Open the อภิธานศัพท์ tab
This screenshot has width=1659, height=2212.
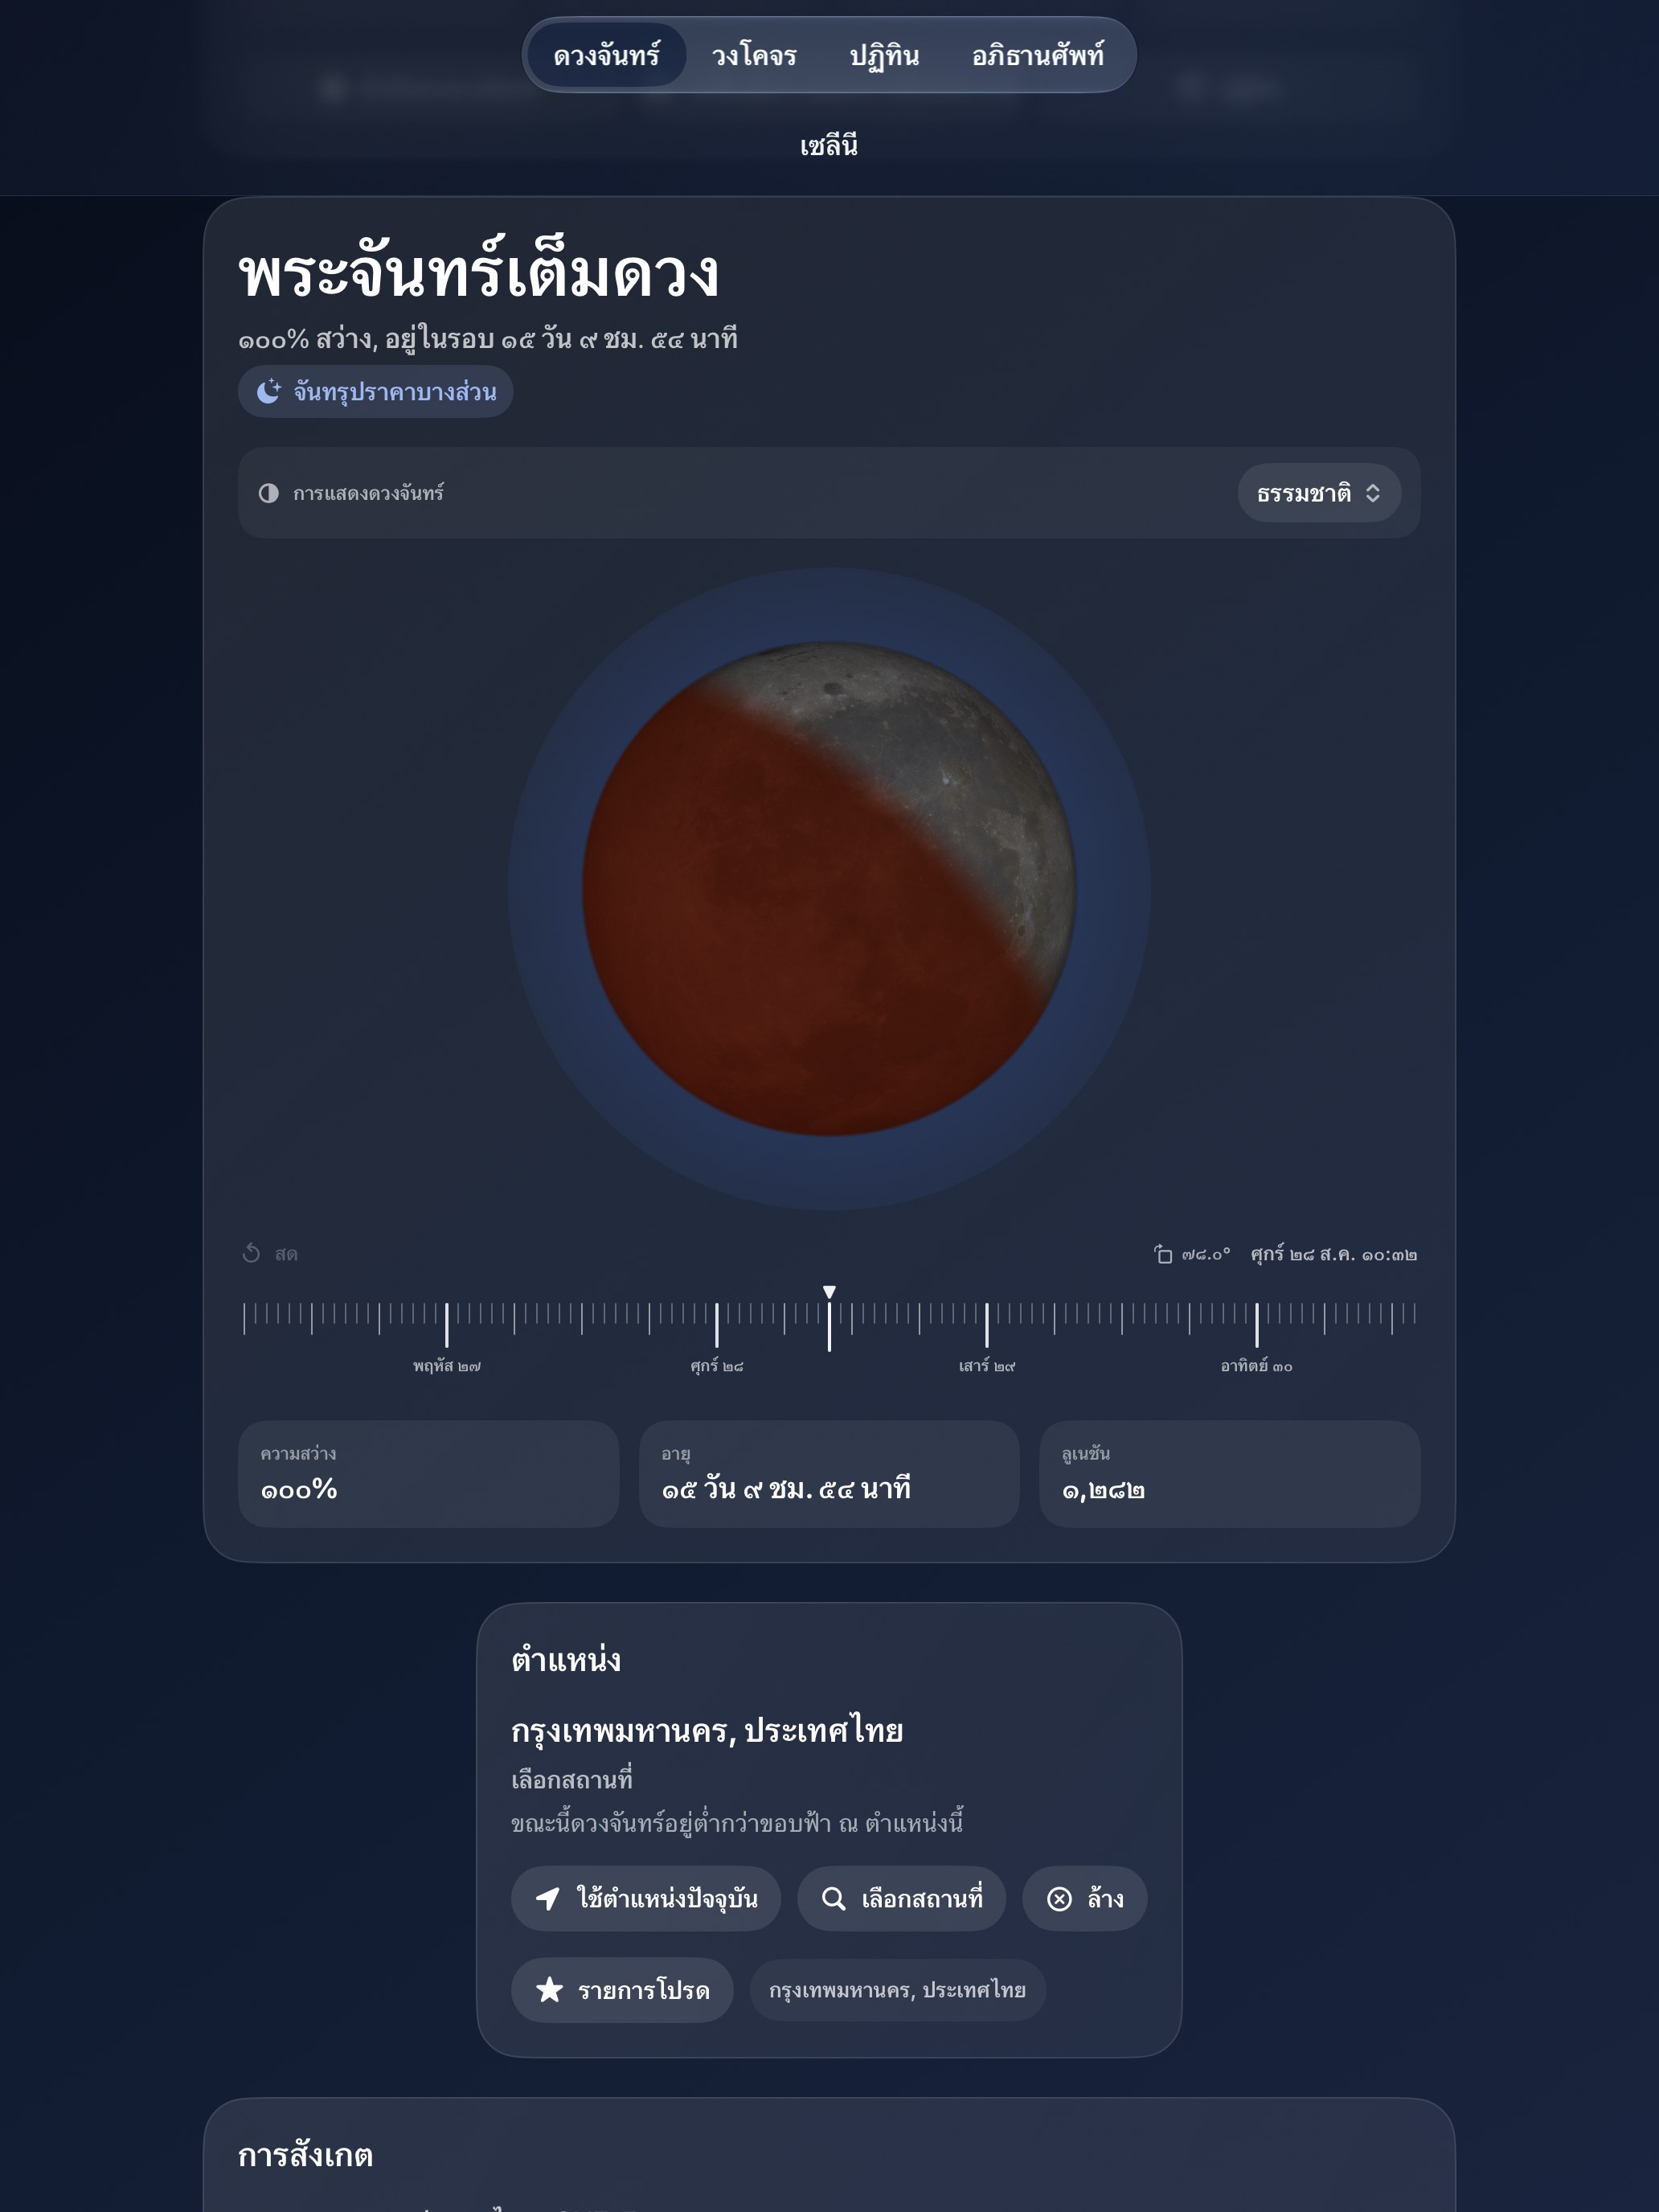(x=1037, y=55)
